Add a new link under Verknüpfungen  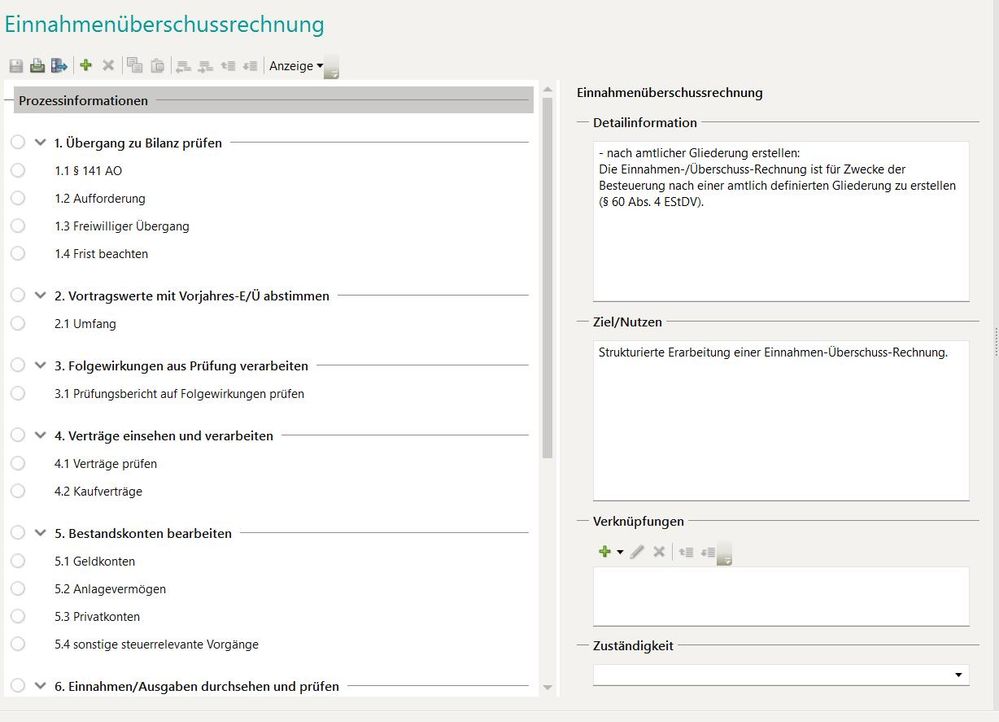(x=604, y=552)
